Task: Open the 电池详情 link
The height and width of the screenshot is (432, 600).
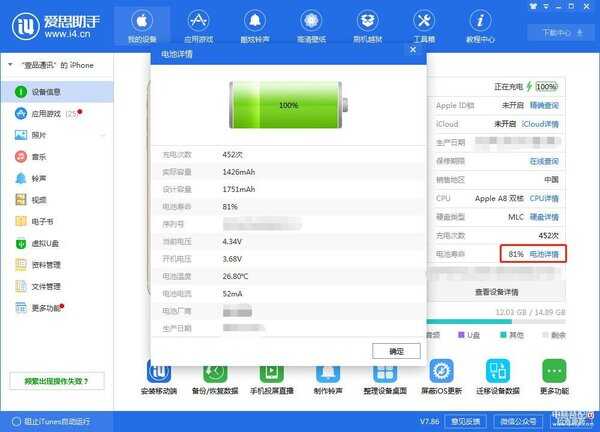Action: point(544,254)
